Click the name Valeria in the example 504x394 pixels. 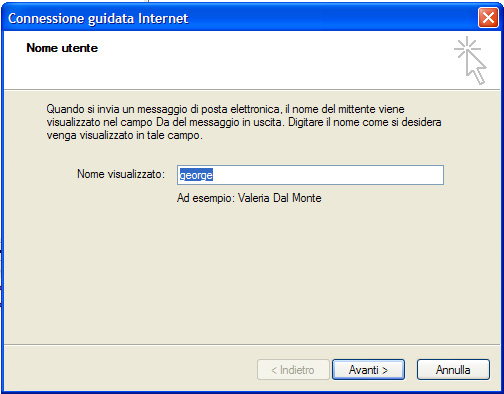point(254,198)
